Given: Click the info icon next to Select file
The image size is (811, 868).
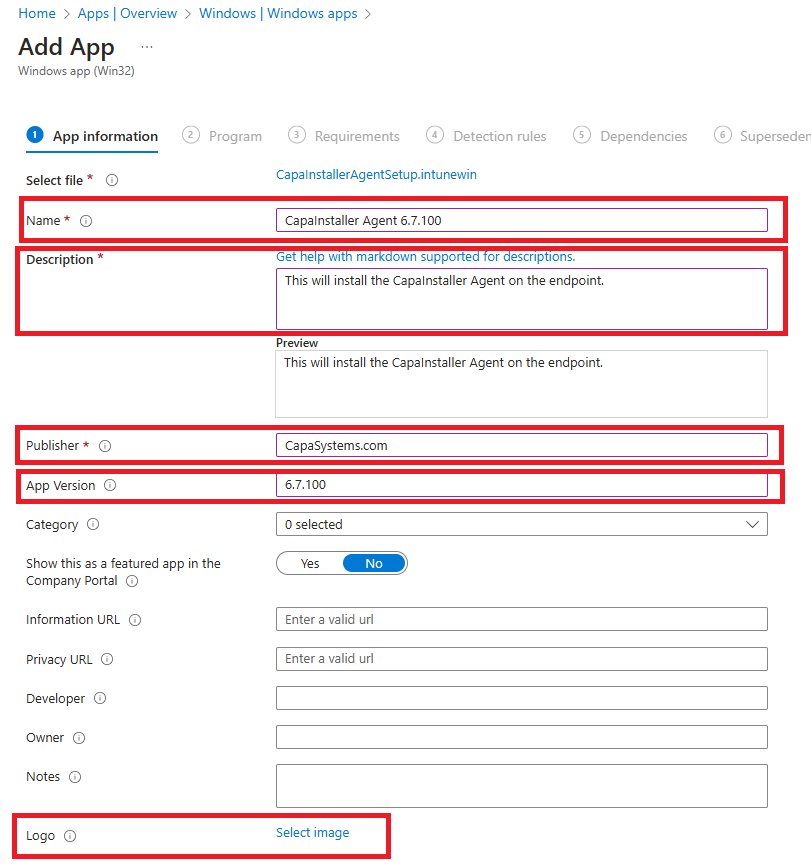Looking at the screenshot, I should [112, 180].
